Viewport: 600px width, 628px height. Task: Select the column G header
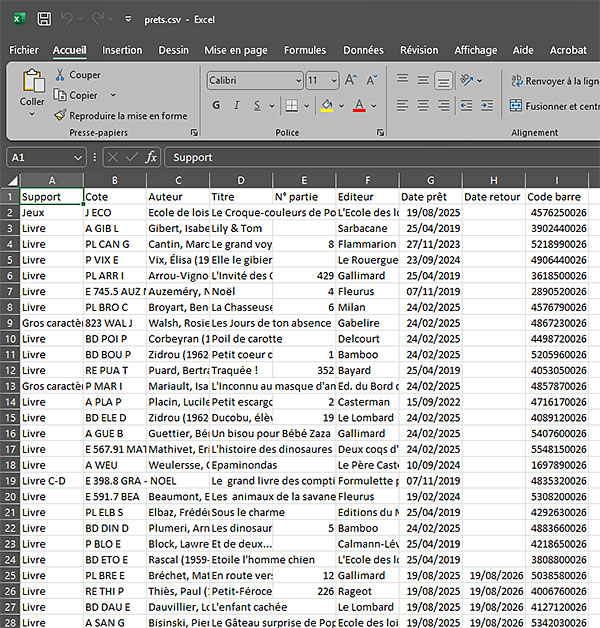point(430,180)
